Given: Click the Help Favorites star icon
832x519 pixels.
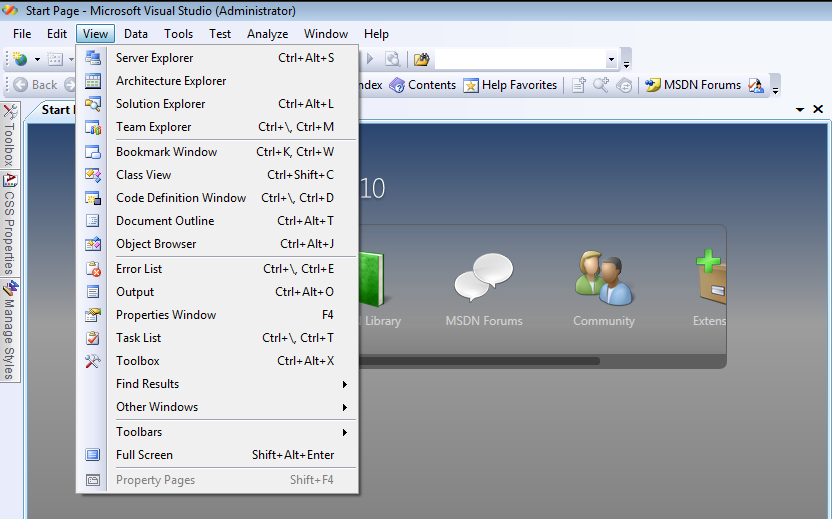Looking at the screenshot, I should coord(471,85).
